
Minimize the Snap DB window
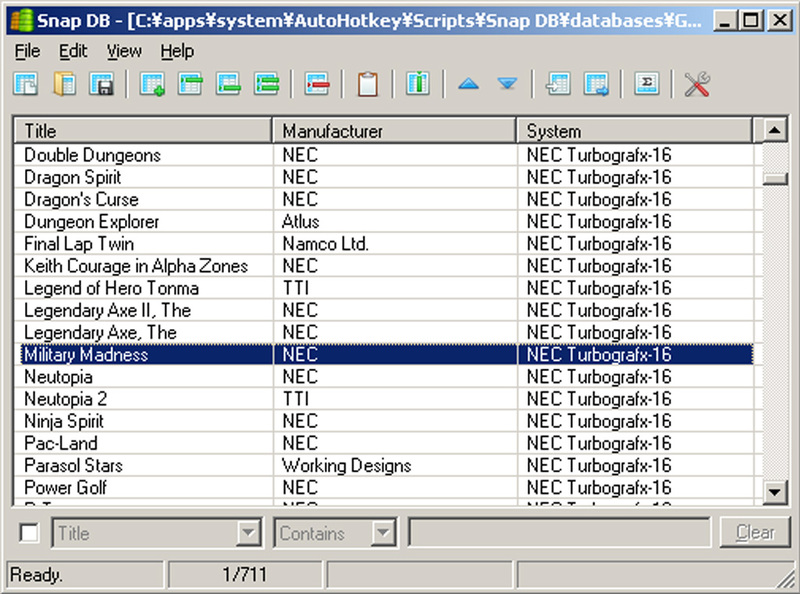click(x=724, y=20)
